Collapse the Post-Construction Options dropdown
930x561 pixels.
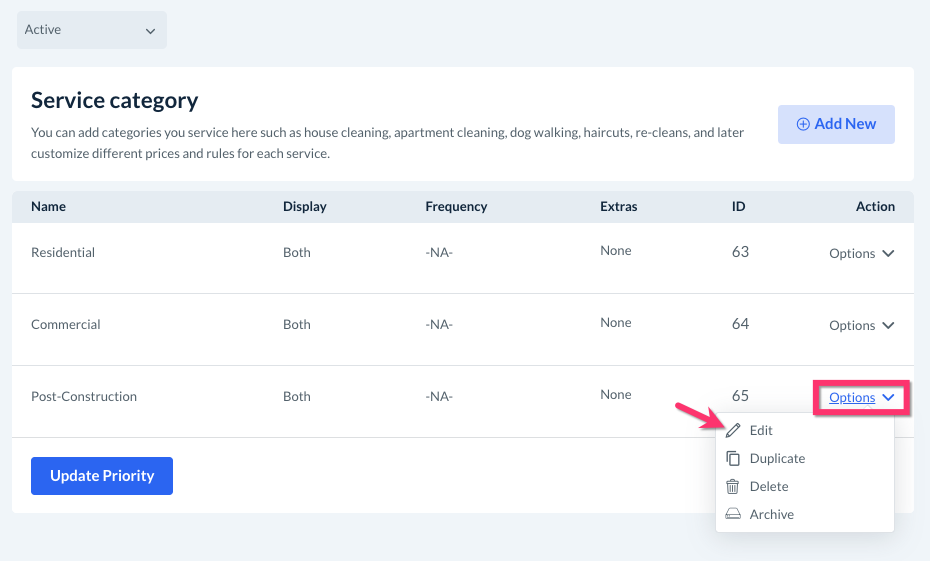[x=861, y=398]
